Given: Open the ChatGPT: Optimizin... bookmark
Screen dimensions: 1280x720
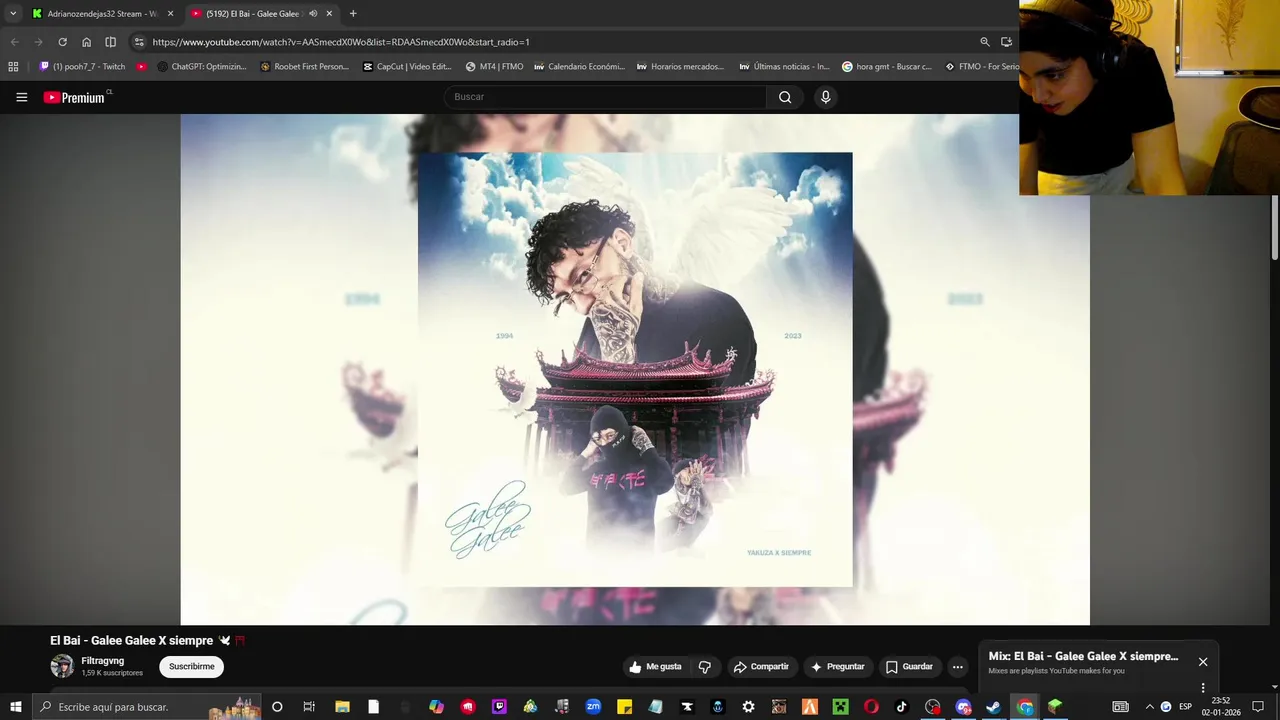Looking at the screenshot, I should coord(202,67).
